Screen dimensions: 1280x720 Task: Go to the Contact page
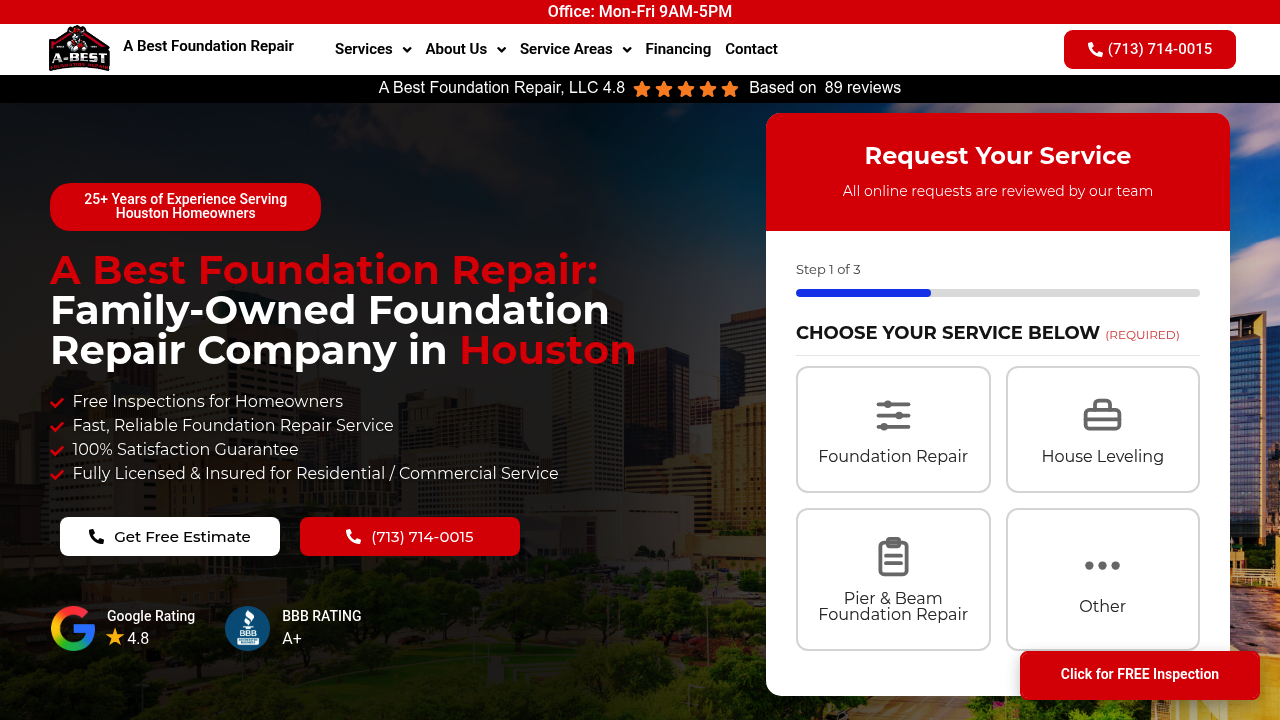[x=751, y=49]
